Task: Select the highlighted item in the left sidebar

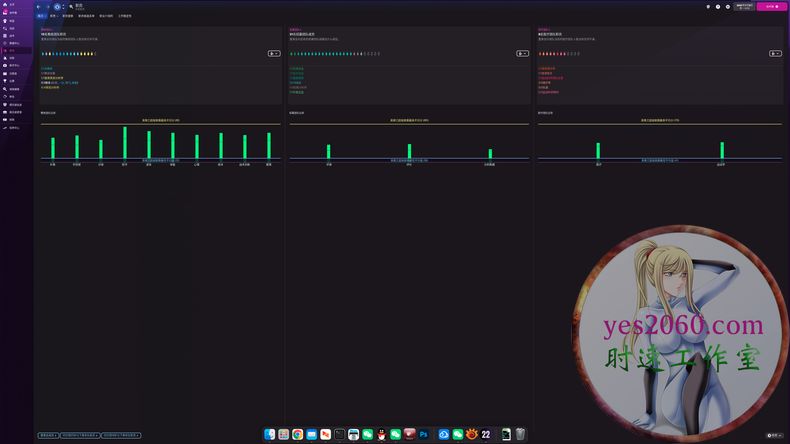Action: (12, 49)
